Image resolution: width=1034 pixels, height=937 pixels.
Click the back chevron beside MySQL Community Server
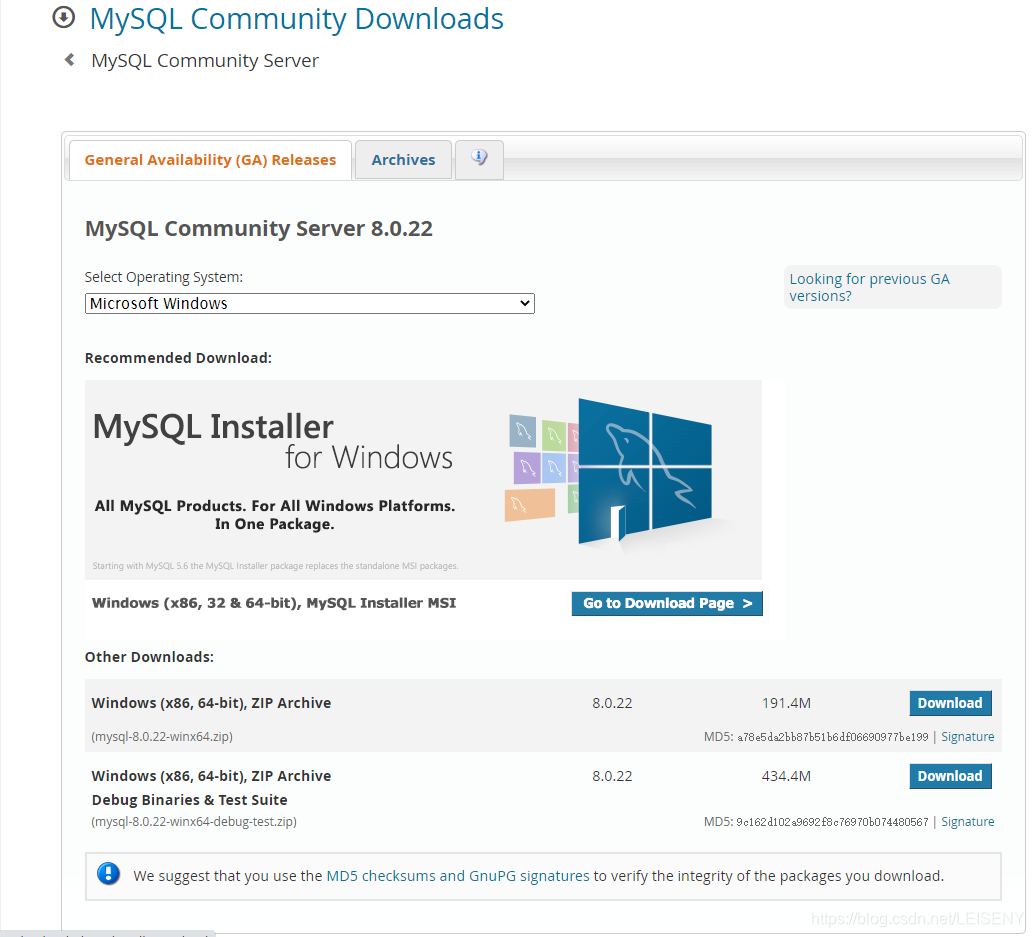(x=68, y=59)
